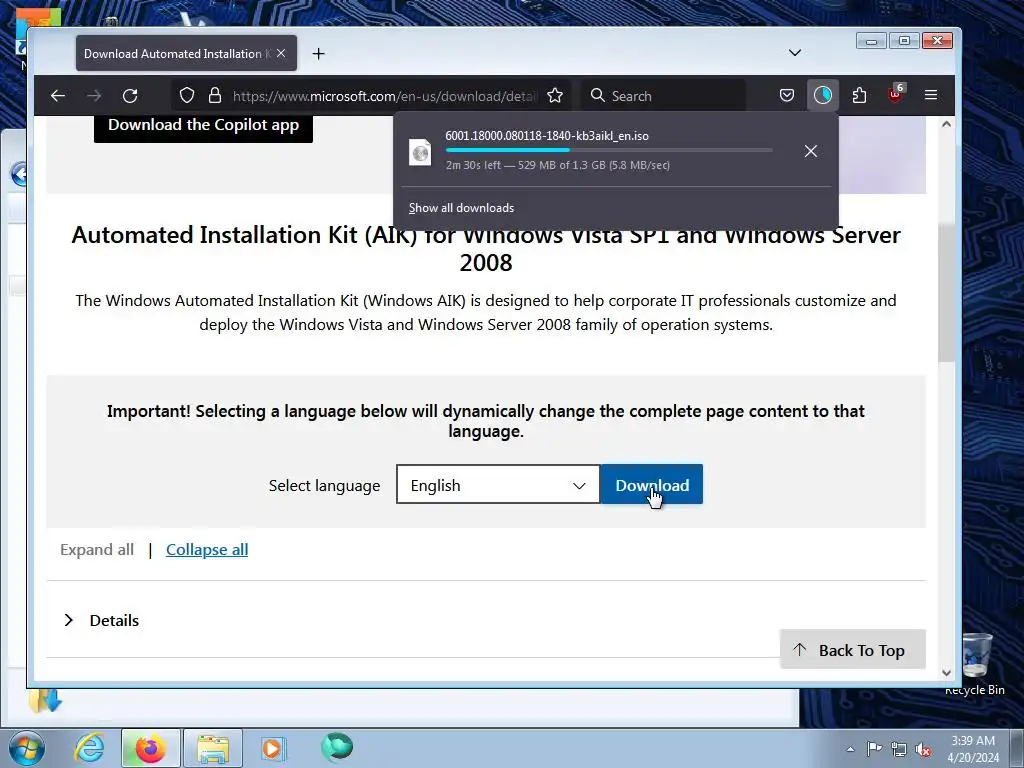Open Windows Explorer from taskbar

coord(213,748)
